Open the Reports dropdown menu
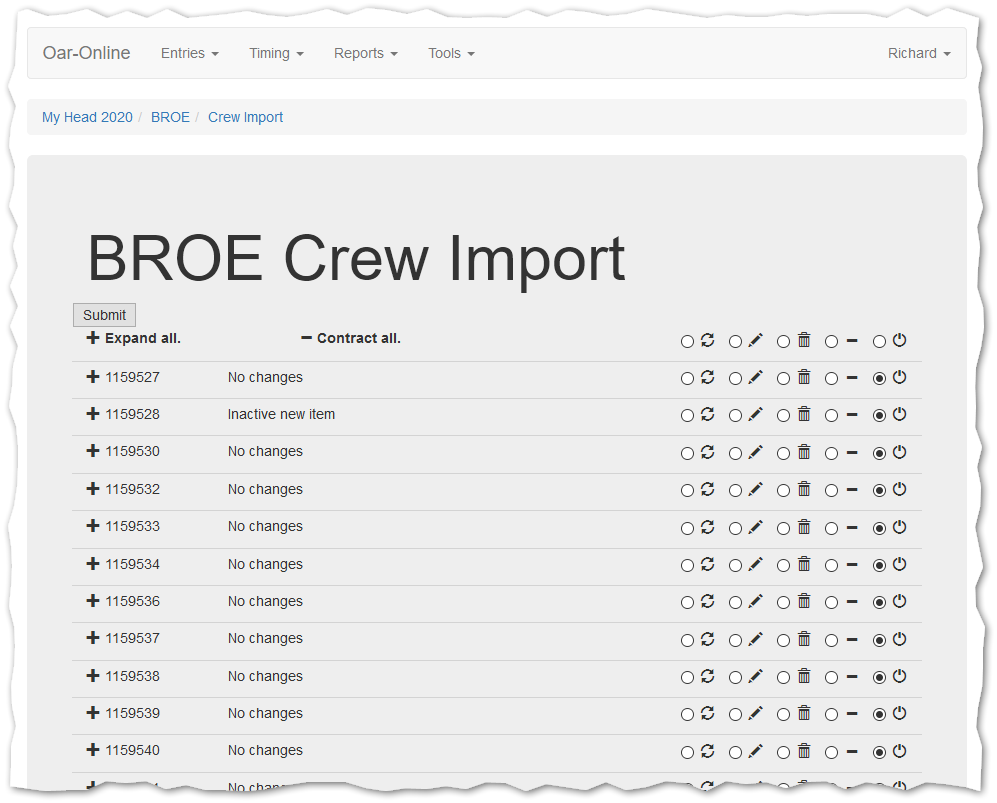Image resolution: width=997 pixels, height=803 pixels. coord(365,53)
